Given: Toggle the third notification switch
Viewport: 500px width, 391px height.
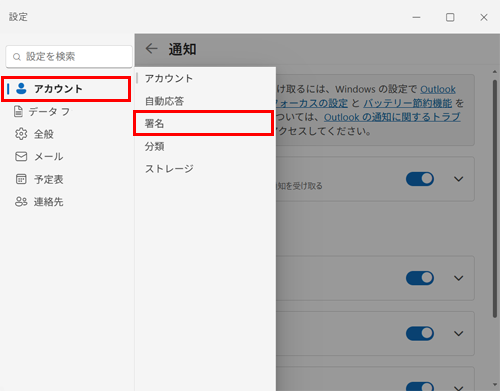Looking at the screenshot, I should click(420, 333).
